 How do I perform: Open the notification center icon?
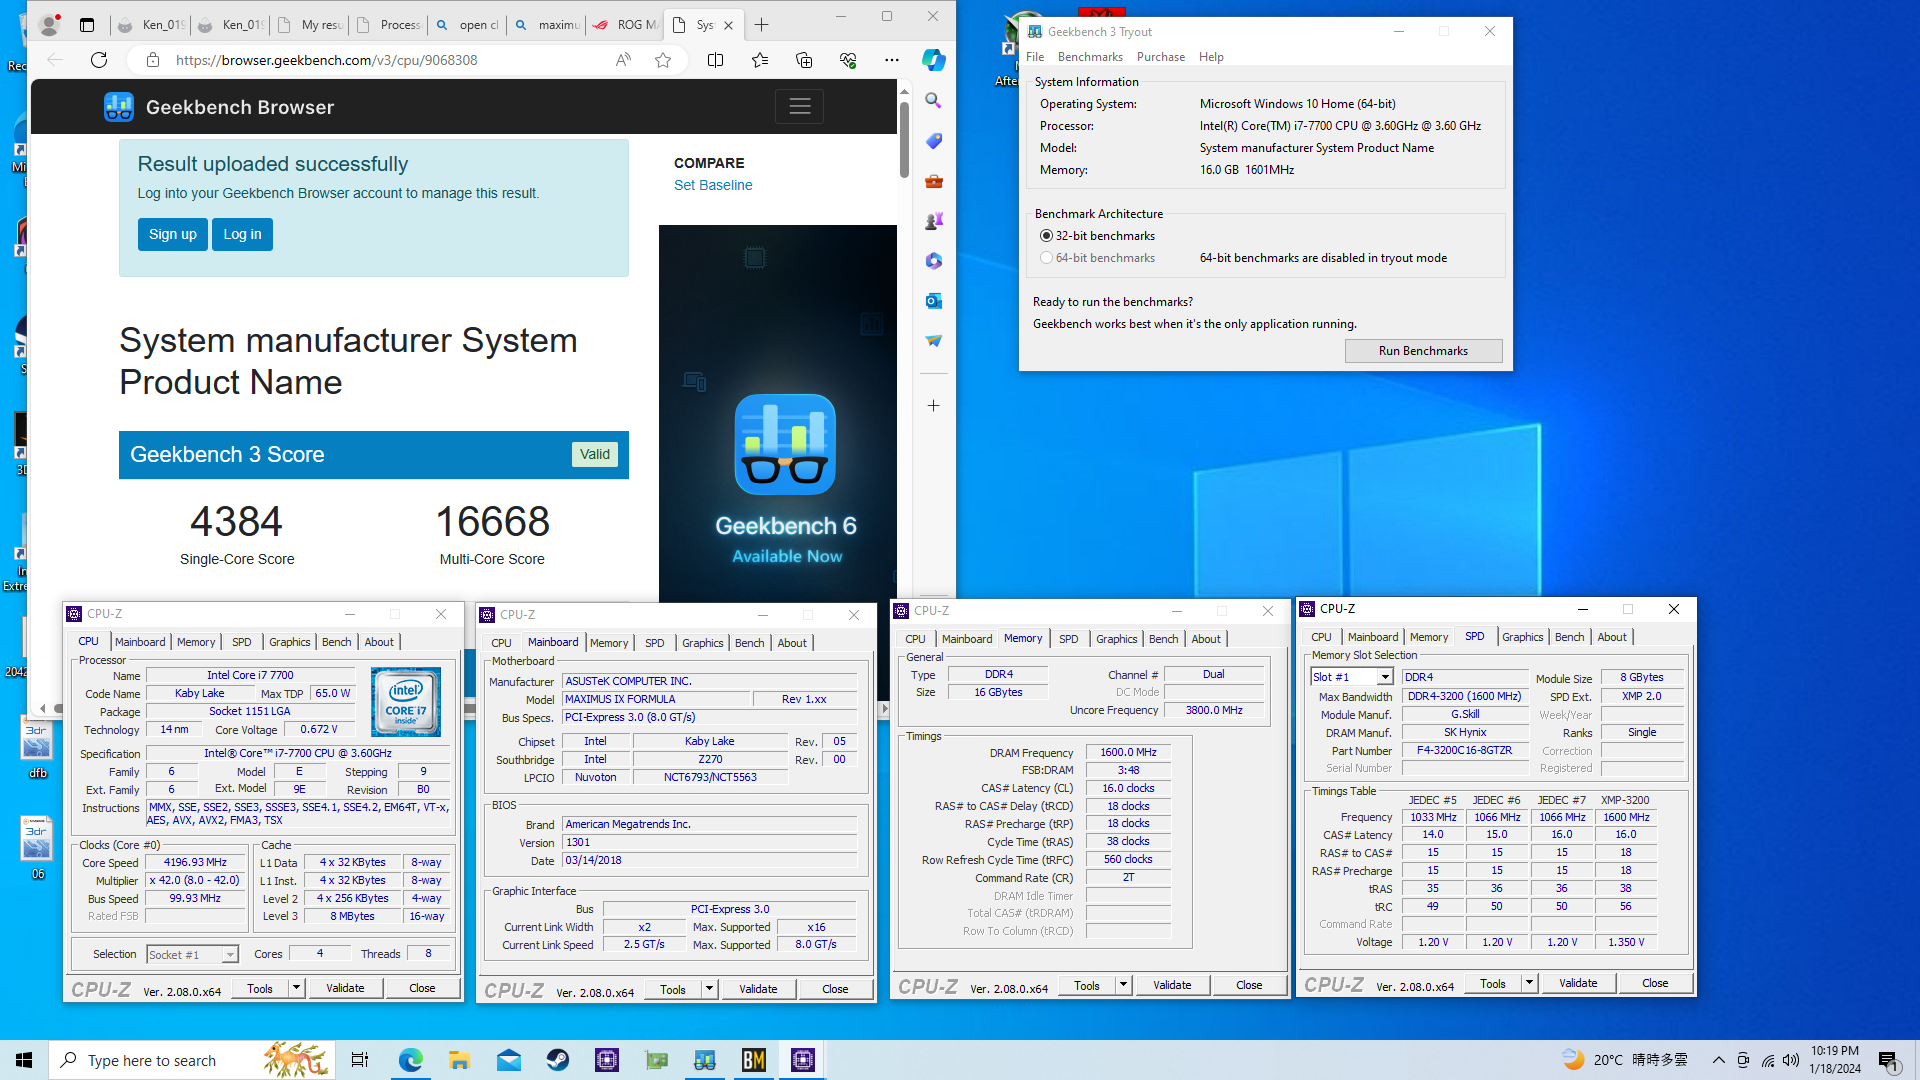tap(1888, 1060)
